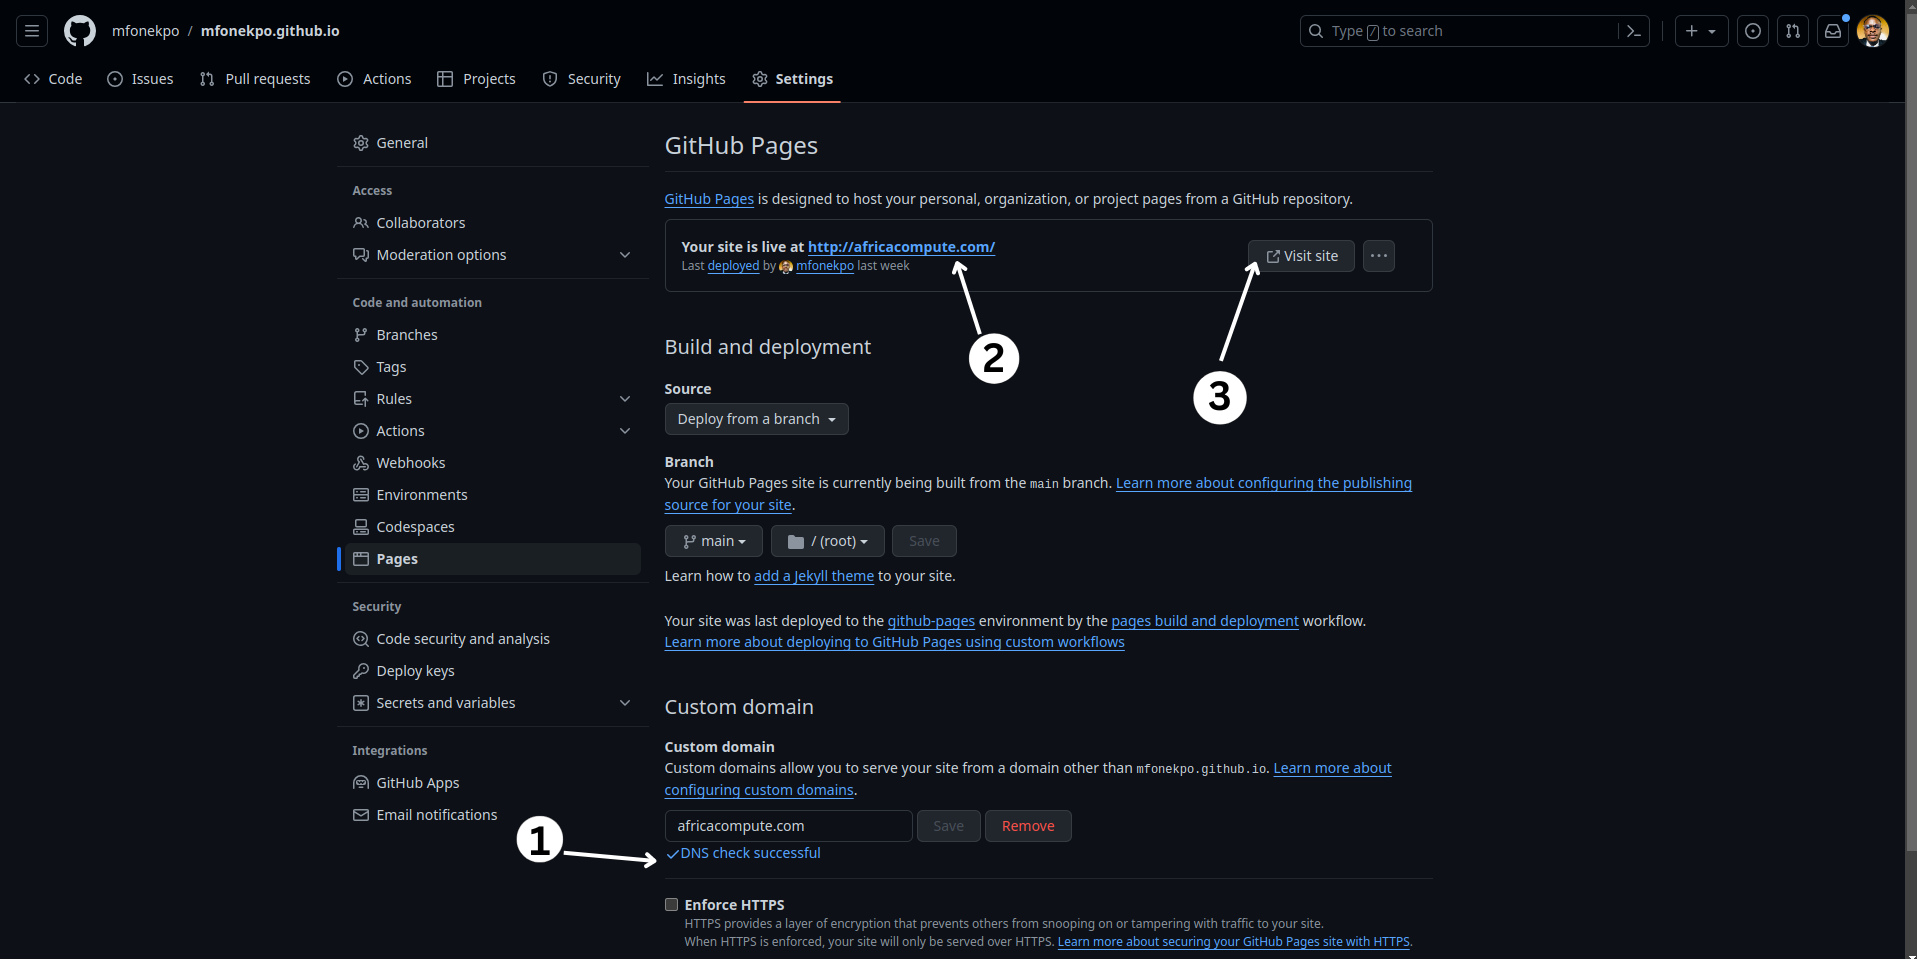1917x959 pixels.
Task: Click the Save button next to custom domain
Action: [x=949, y=826]
